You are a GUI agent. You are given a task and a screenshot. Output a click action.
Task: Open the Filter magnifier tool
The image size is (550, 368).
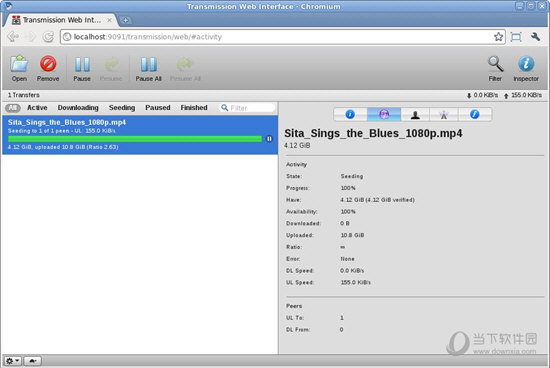click(495, 69)
